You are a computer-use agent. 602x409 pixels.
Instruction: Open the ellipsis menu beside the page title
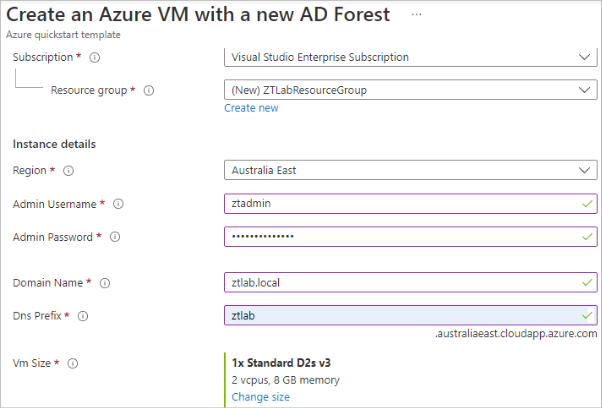point(417,15)
